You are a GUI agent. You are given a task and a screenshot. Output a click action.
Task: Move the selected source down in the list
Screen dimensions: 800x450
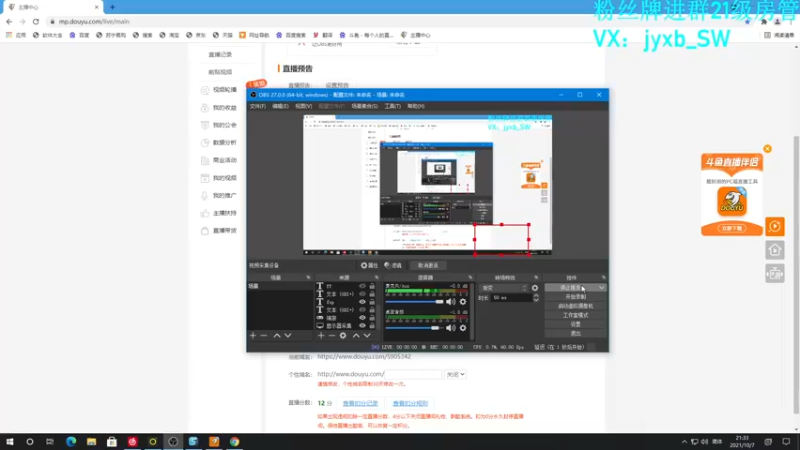[367, 336]
